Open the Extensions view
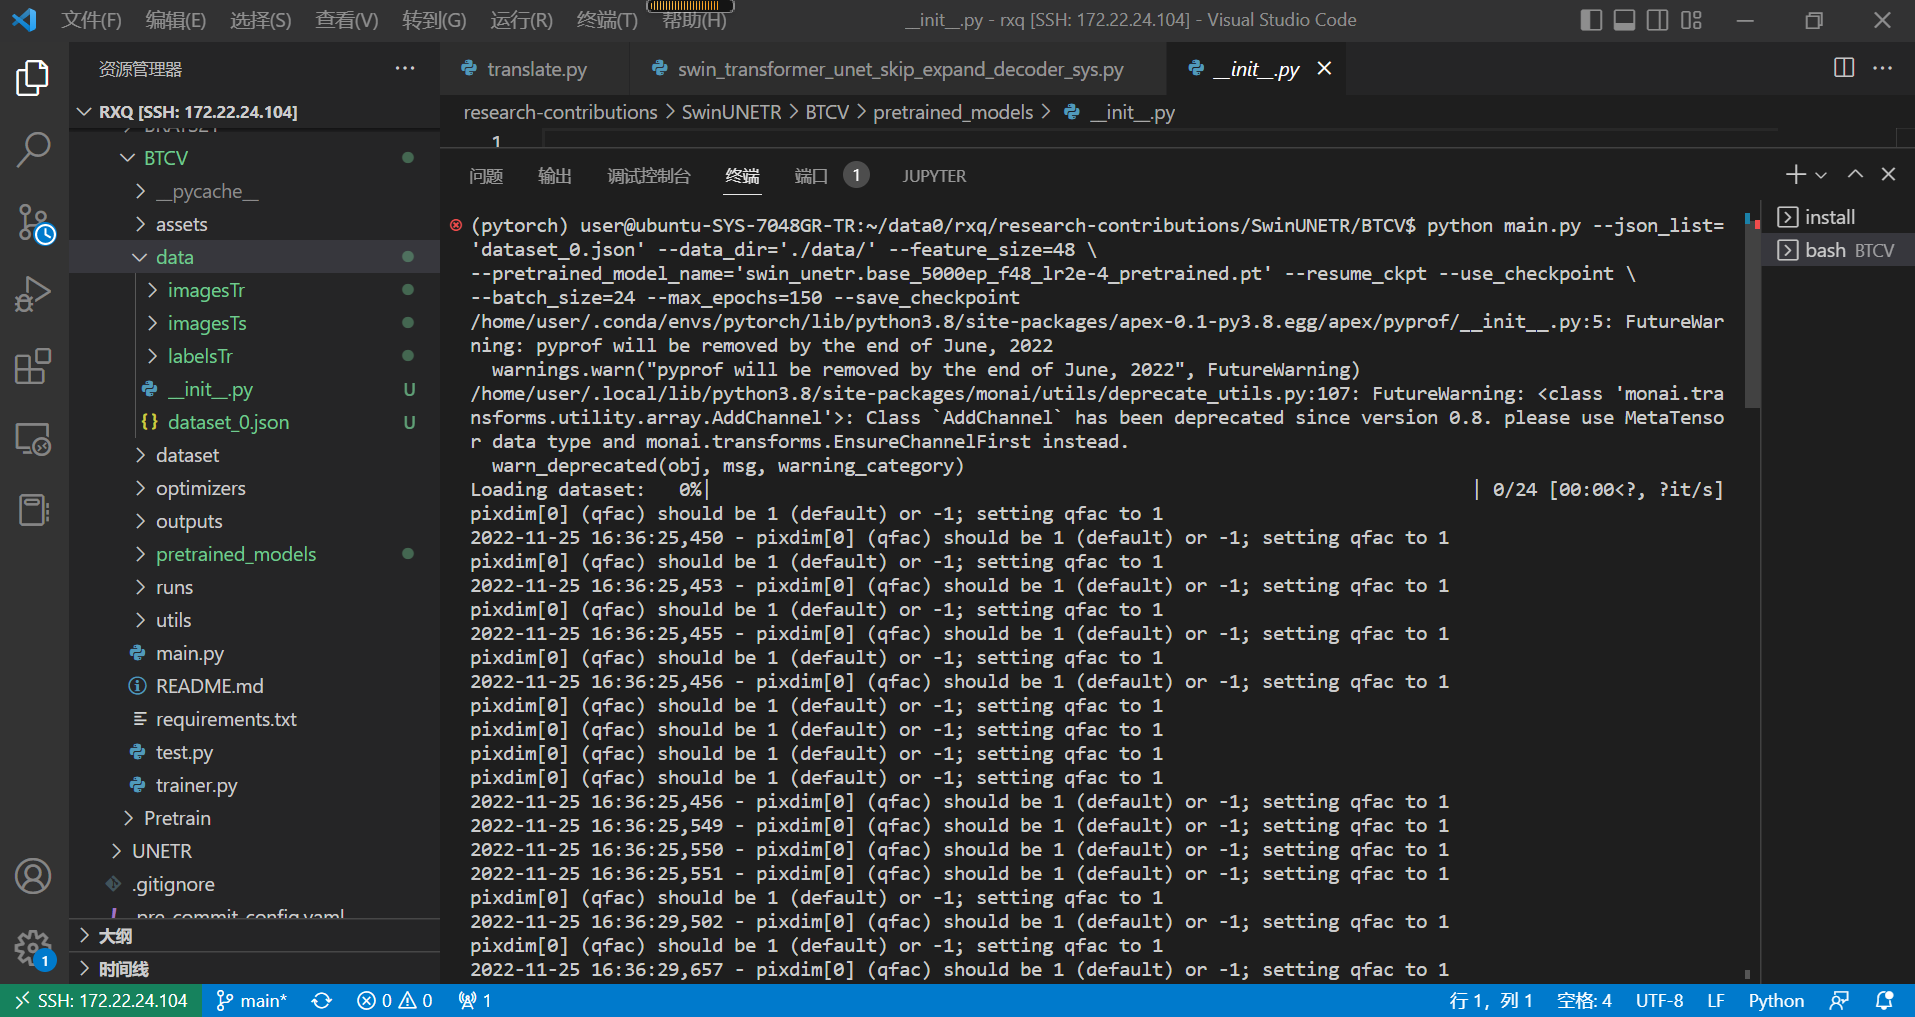The image size is (1915, 1017). tap(33, 366)
